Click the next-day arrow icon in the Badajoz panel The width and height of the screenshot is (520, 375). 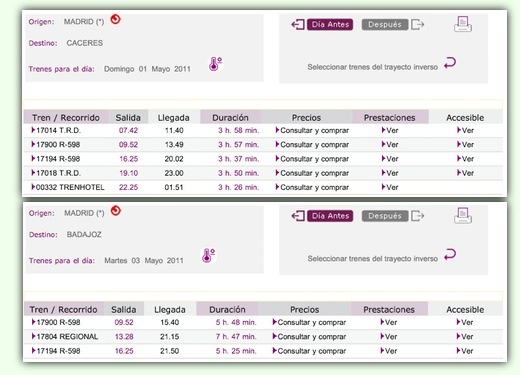point(417,216)
